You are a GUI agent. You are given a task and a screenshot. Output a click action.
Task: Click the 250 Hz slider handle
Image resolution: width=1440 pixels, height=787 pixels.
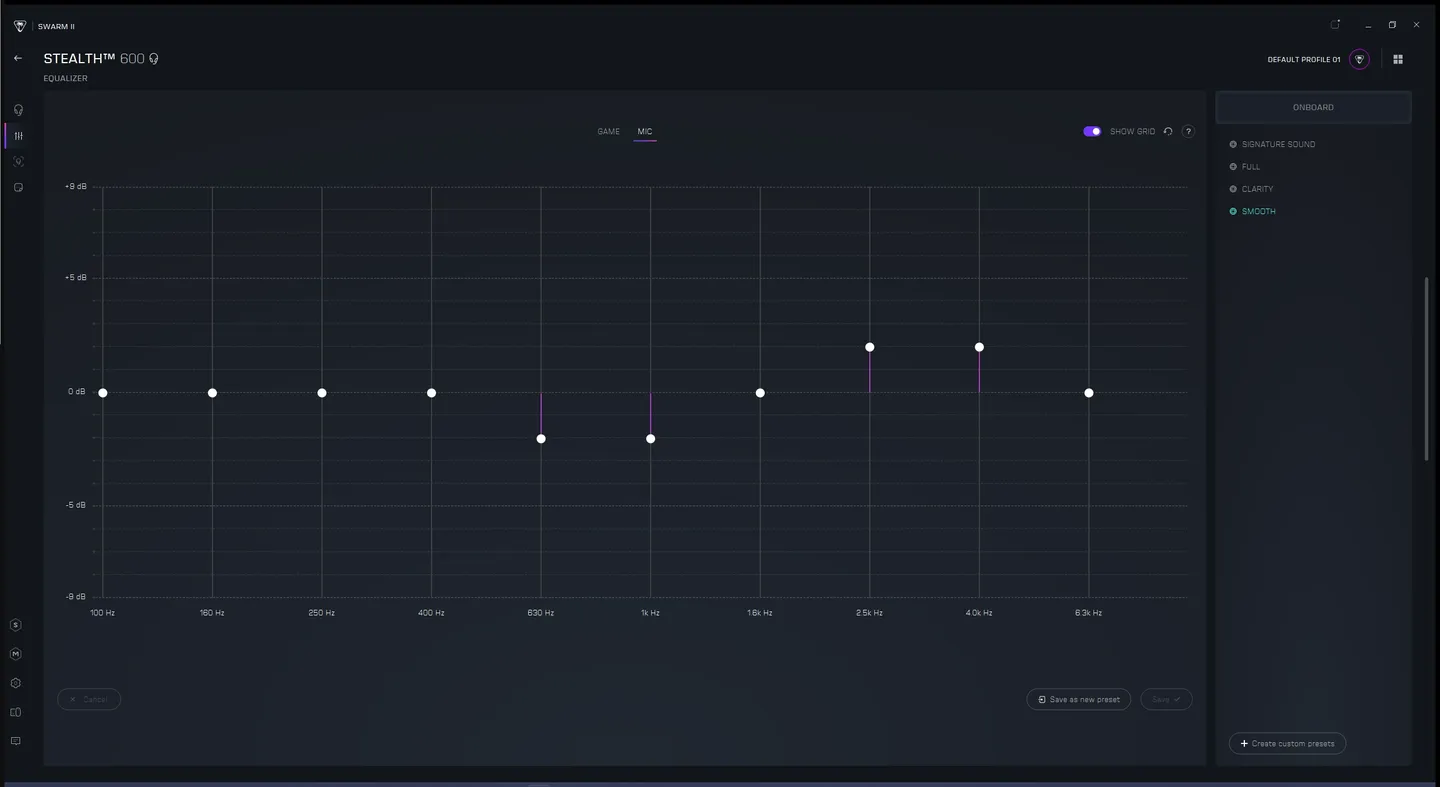(322, 393)
